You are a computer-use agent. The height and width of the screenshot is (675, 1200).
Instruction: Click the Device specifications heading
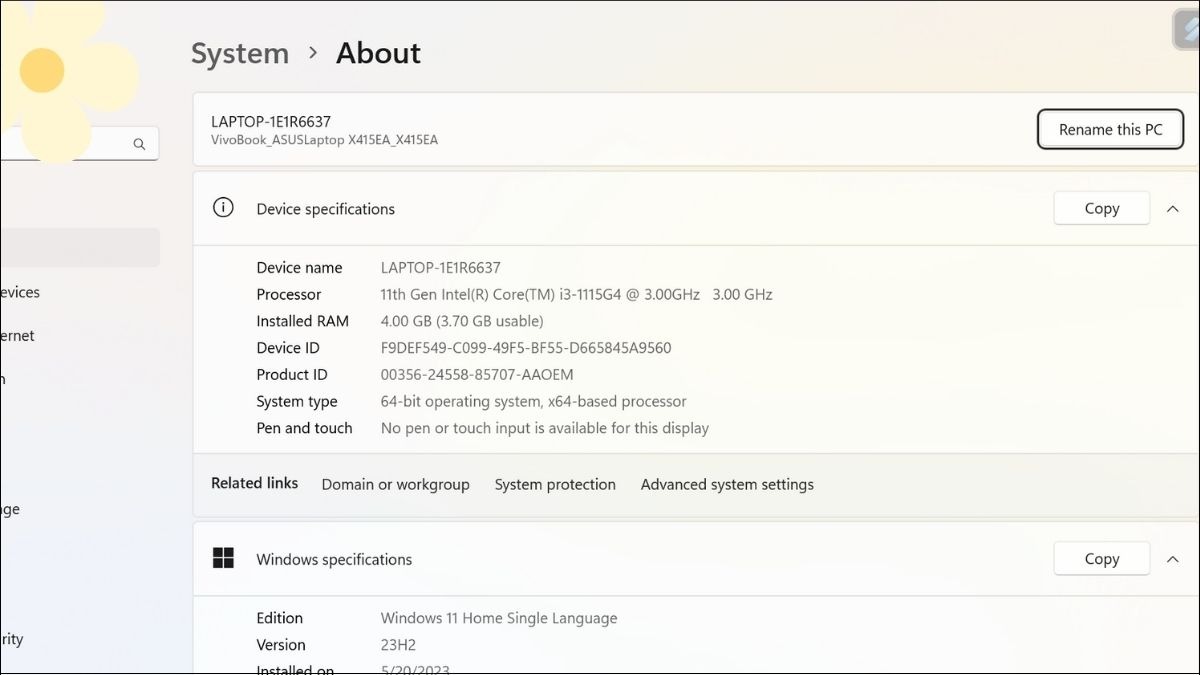click(x=325, y=209)
